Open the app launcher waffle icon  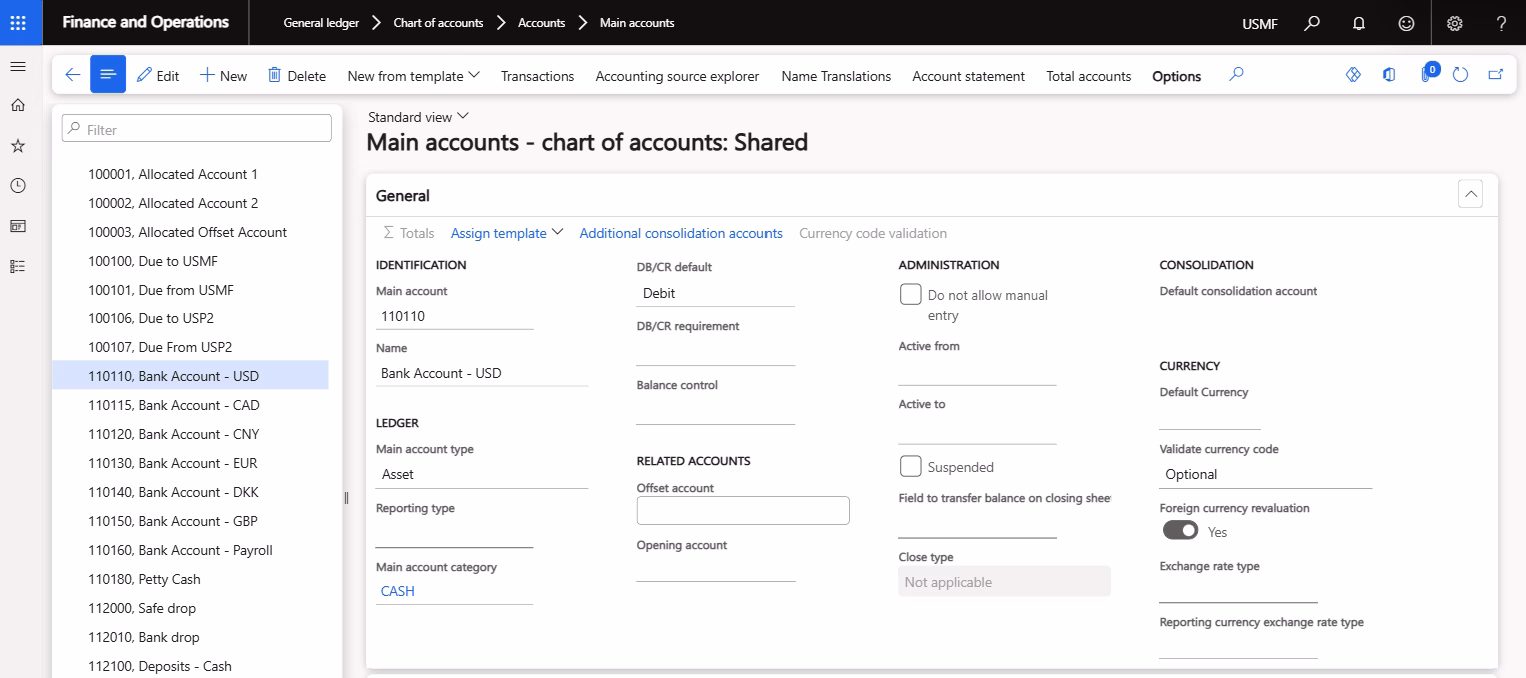click(x=20, y=22)
